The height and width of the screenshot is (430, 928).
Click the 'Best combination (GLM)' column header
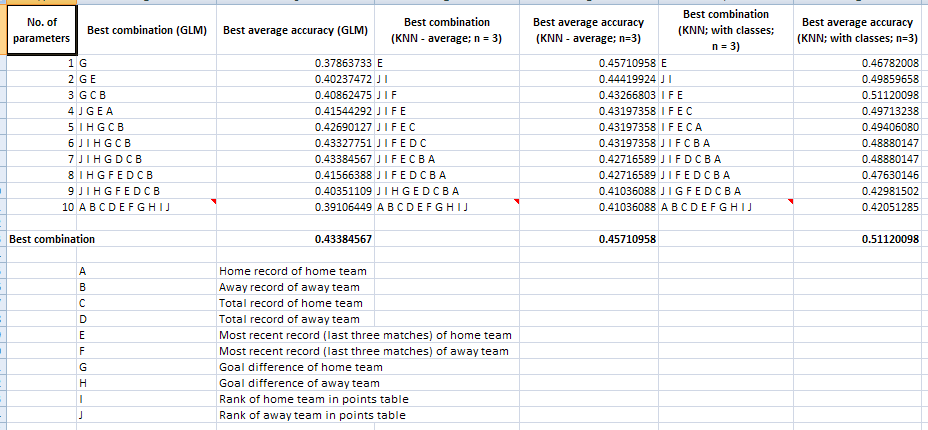click(x=147, y=31)
